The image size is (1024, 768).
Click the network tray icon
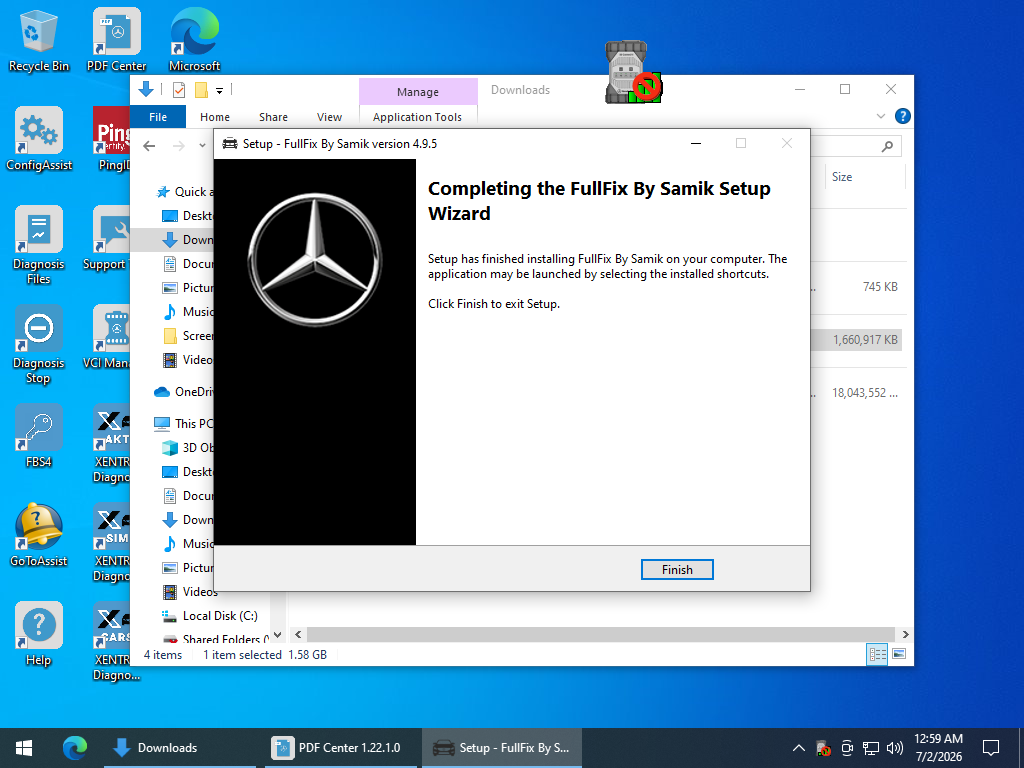click(x=871, y=748)
